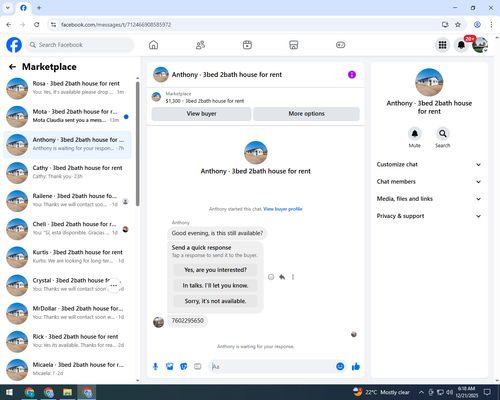This screenshot has height=400, width=500.
Task: Click the phone number message 7602295650
Action: click(187, 321)
